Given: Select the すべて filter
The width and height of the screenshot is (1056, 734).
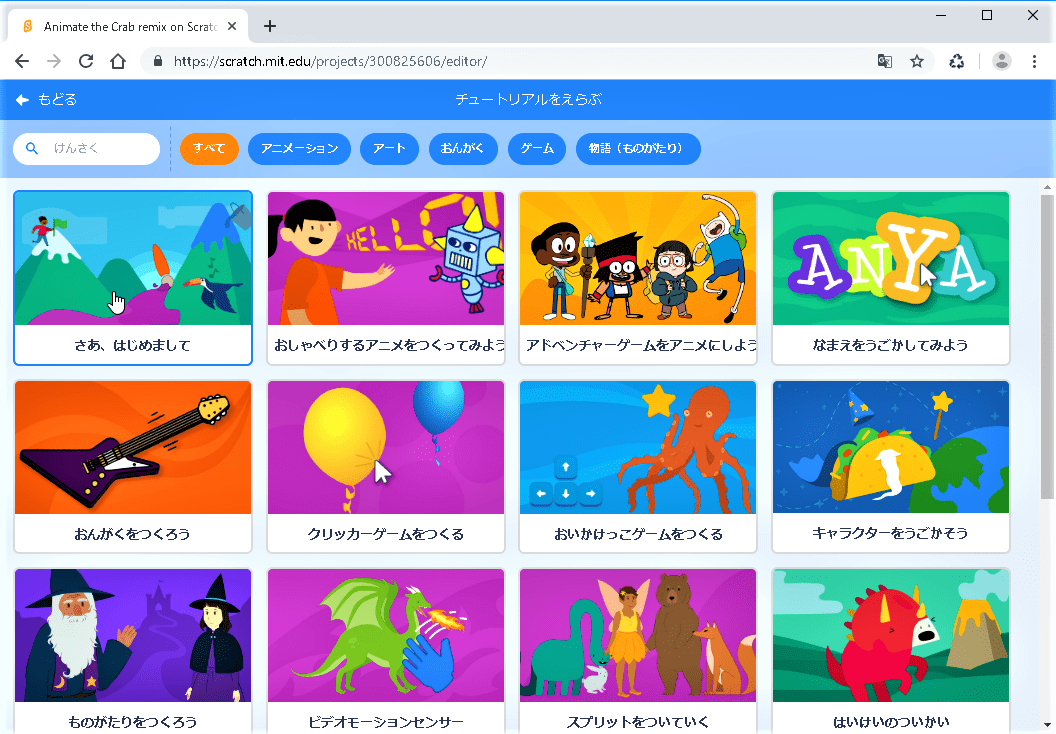Looking at the screenshot, I should click(x=209, y=149).
